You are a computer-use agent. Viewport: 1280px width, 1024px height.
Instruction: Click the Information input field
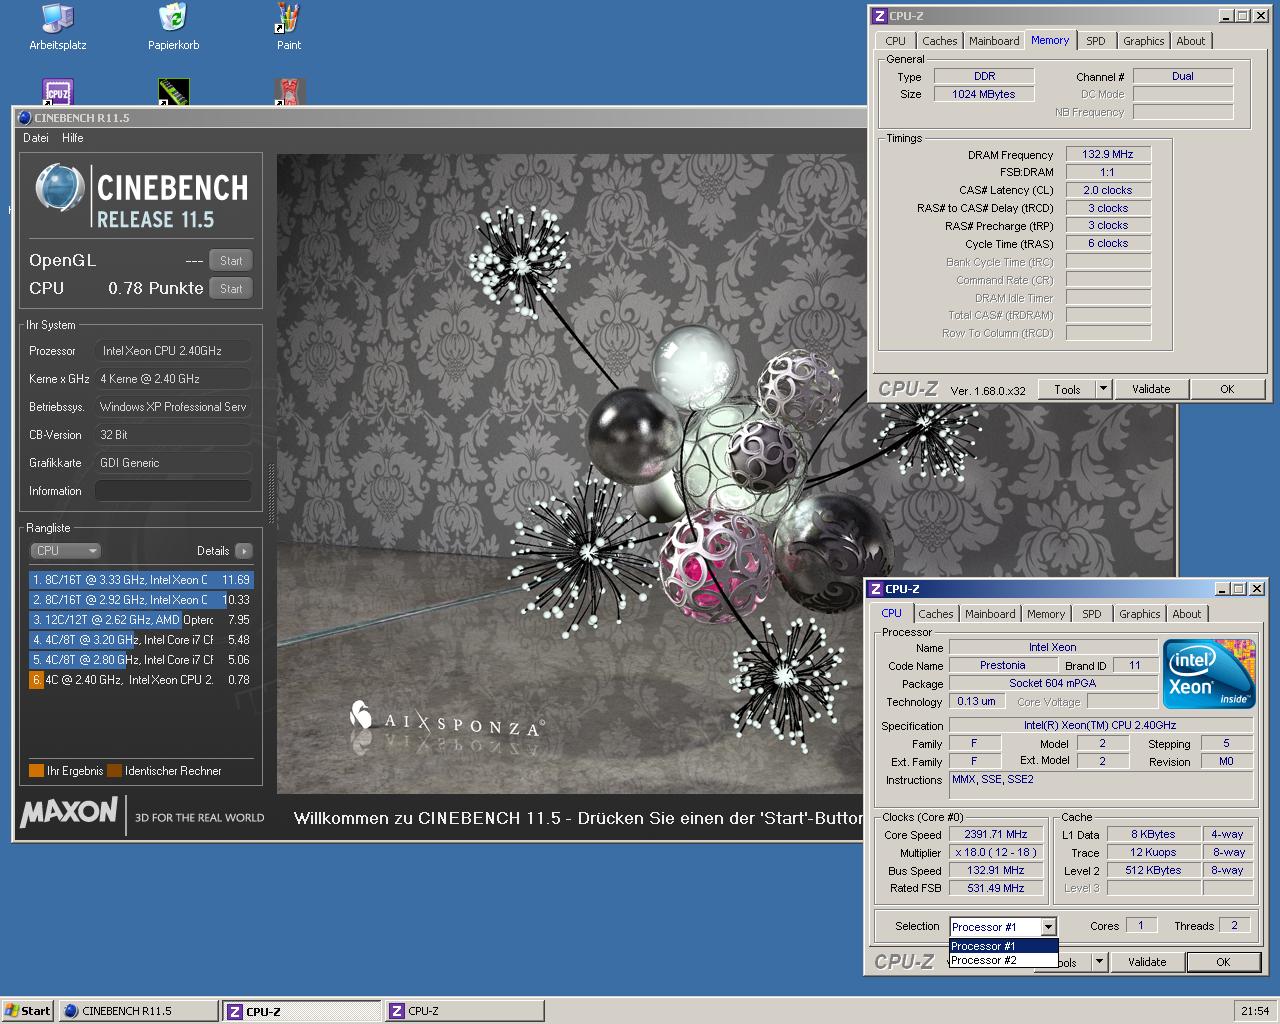click(x=173, y=491)
